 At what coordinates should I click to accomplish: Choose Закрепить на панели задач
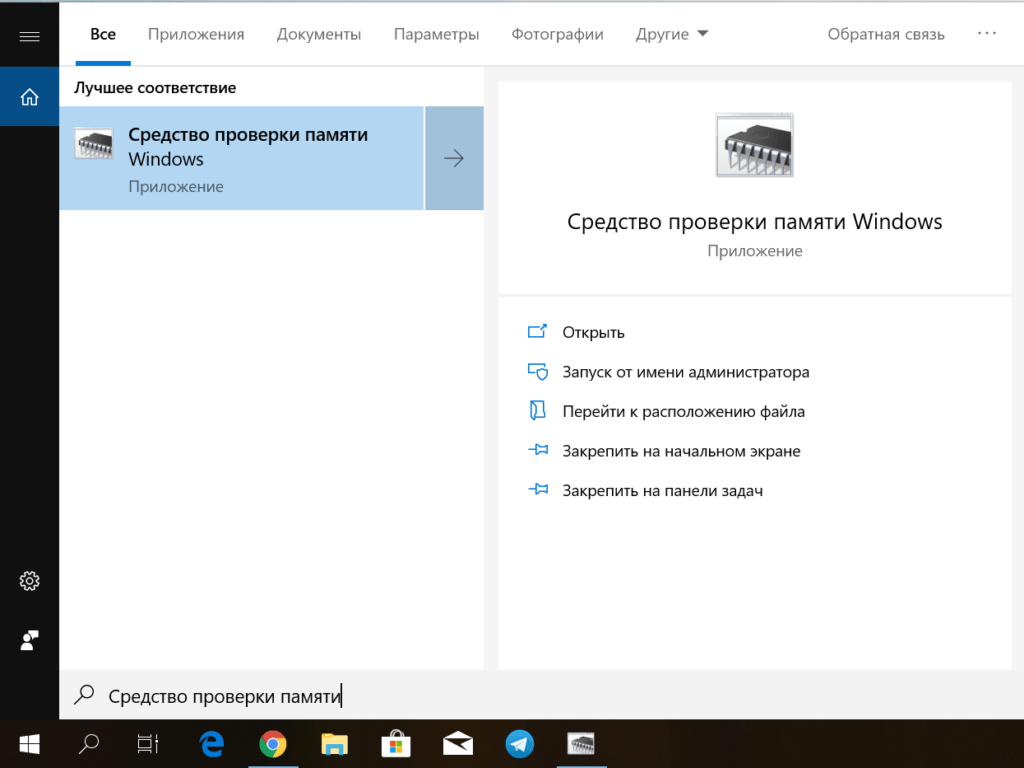pyautogui.click(x=662, y=490)
